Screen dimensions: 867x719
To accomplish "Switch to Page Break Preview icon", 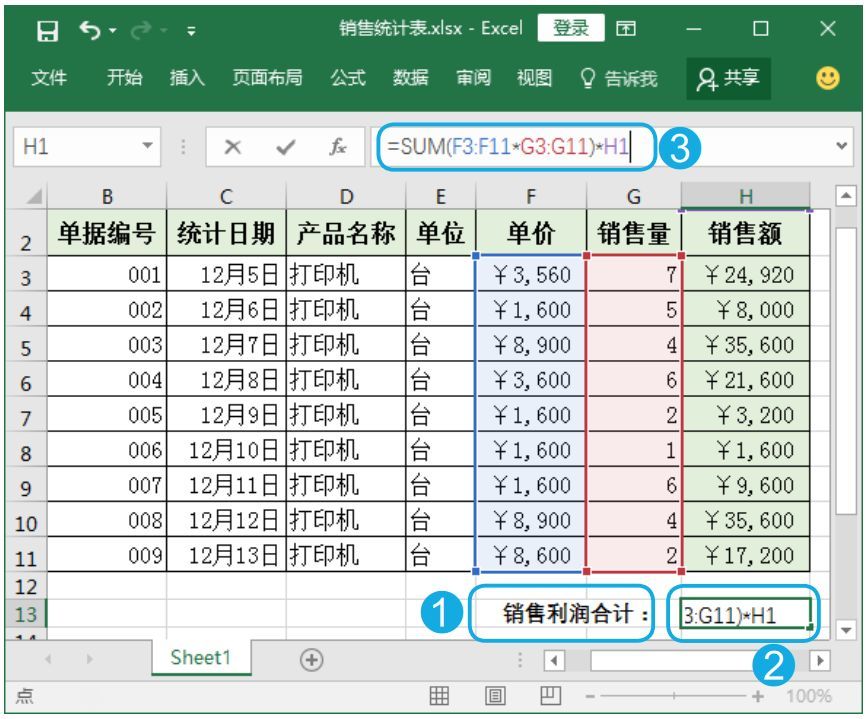I will [x=550, y=696].
